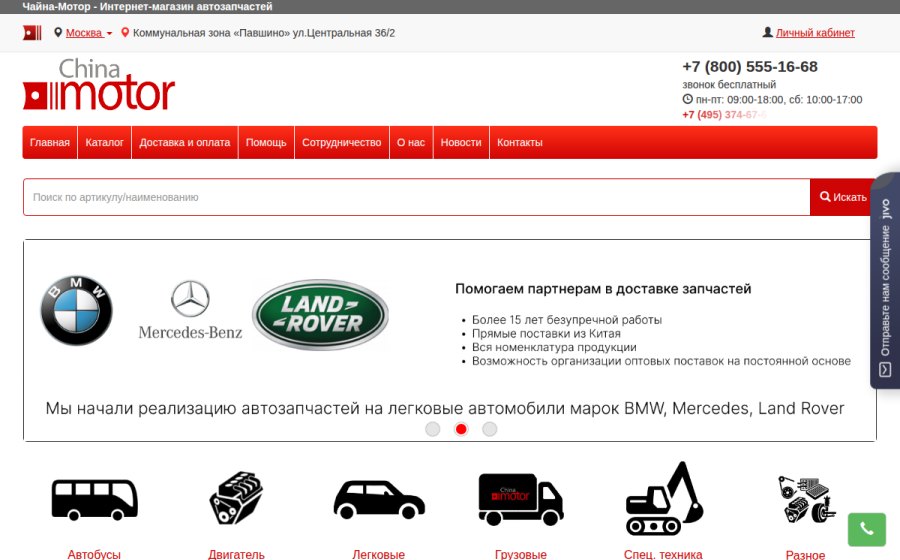Click the Искать search button
Screen dimensions: 900x560
pos(843,197)
